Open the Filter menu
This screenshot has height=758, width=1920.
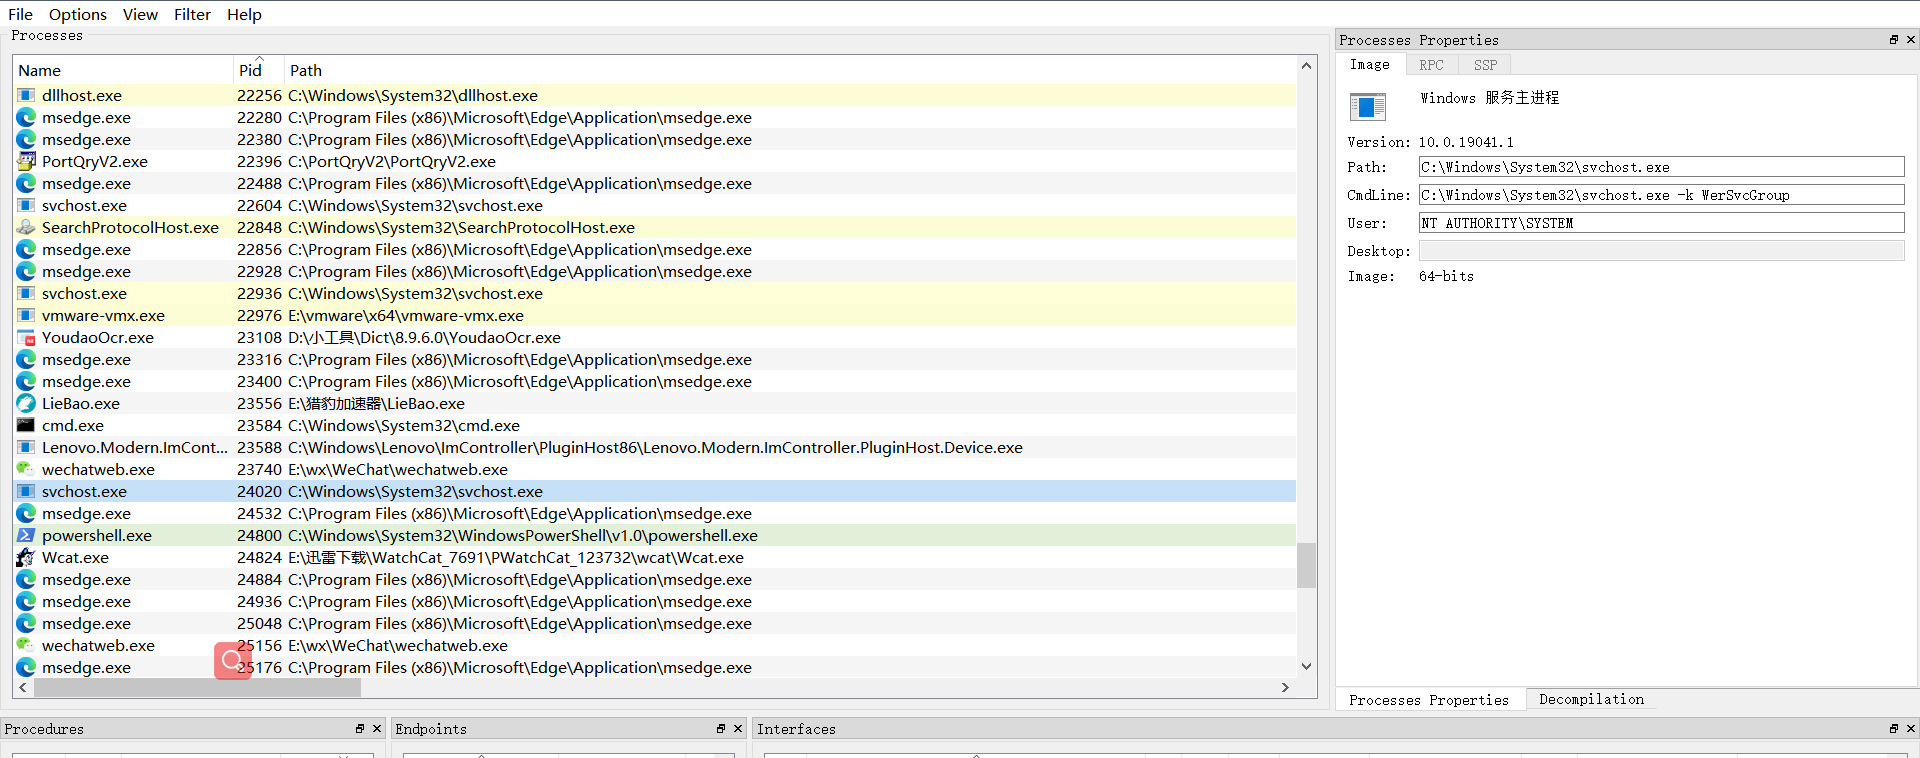(192, 14)
